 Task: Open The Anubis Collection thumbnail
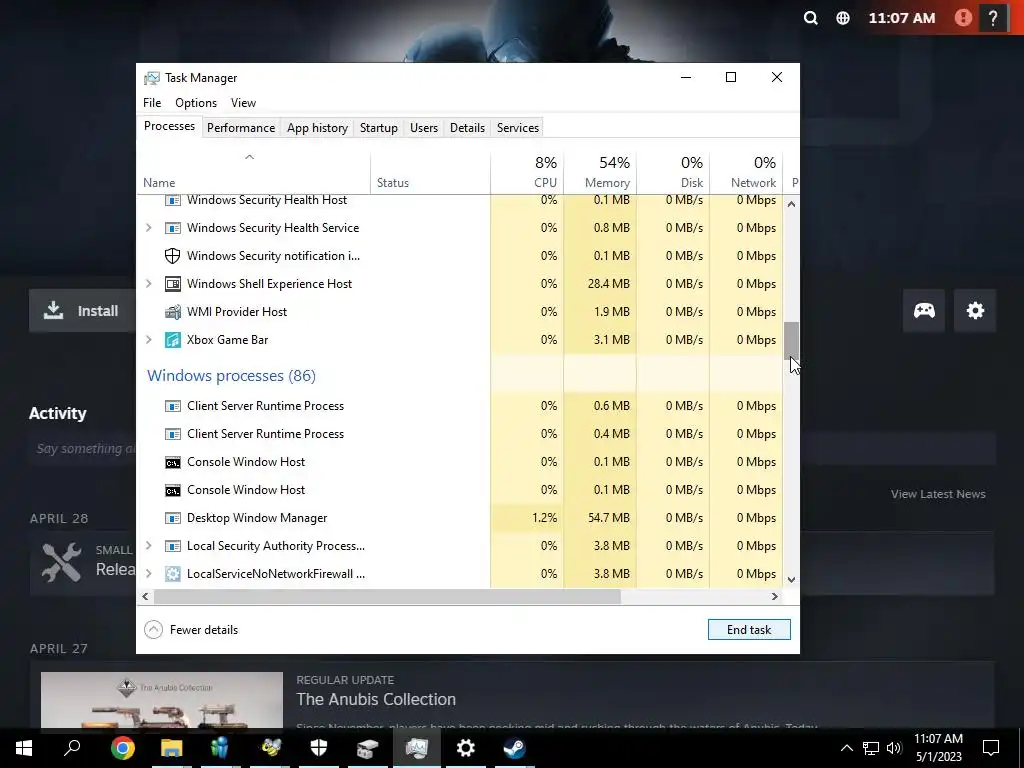click(x=162, y=699)
